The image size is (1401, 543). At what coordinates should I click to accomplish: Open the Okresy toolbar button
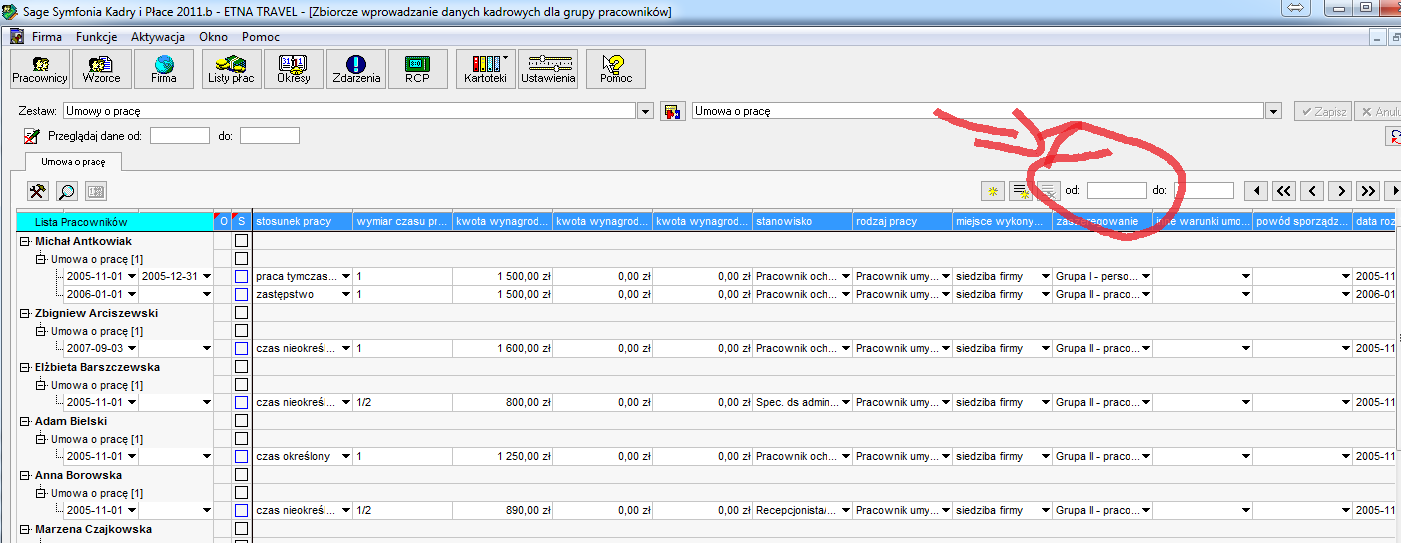(x=294, y=68)
